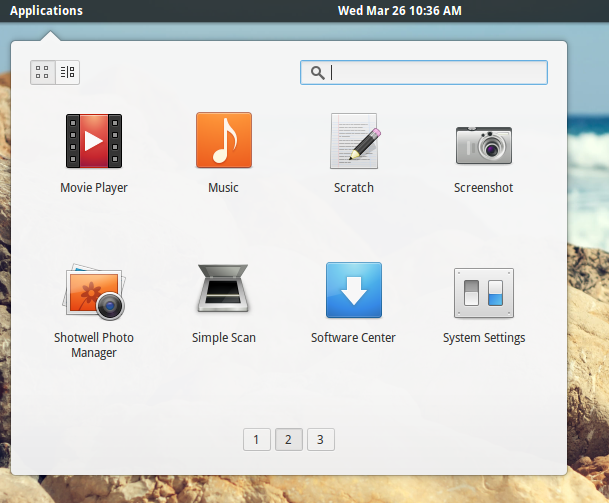The width and height of the screenshot is (609, 503).
Task: Go to page 3 of applications
Action: pyautogui.click(x=320, y=440)
